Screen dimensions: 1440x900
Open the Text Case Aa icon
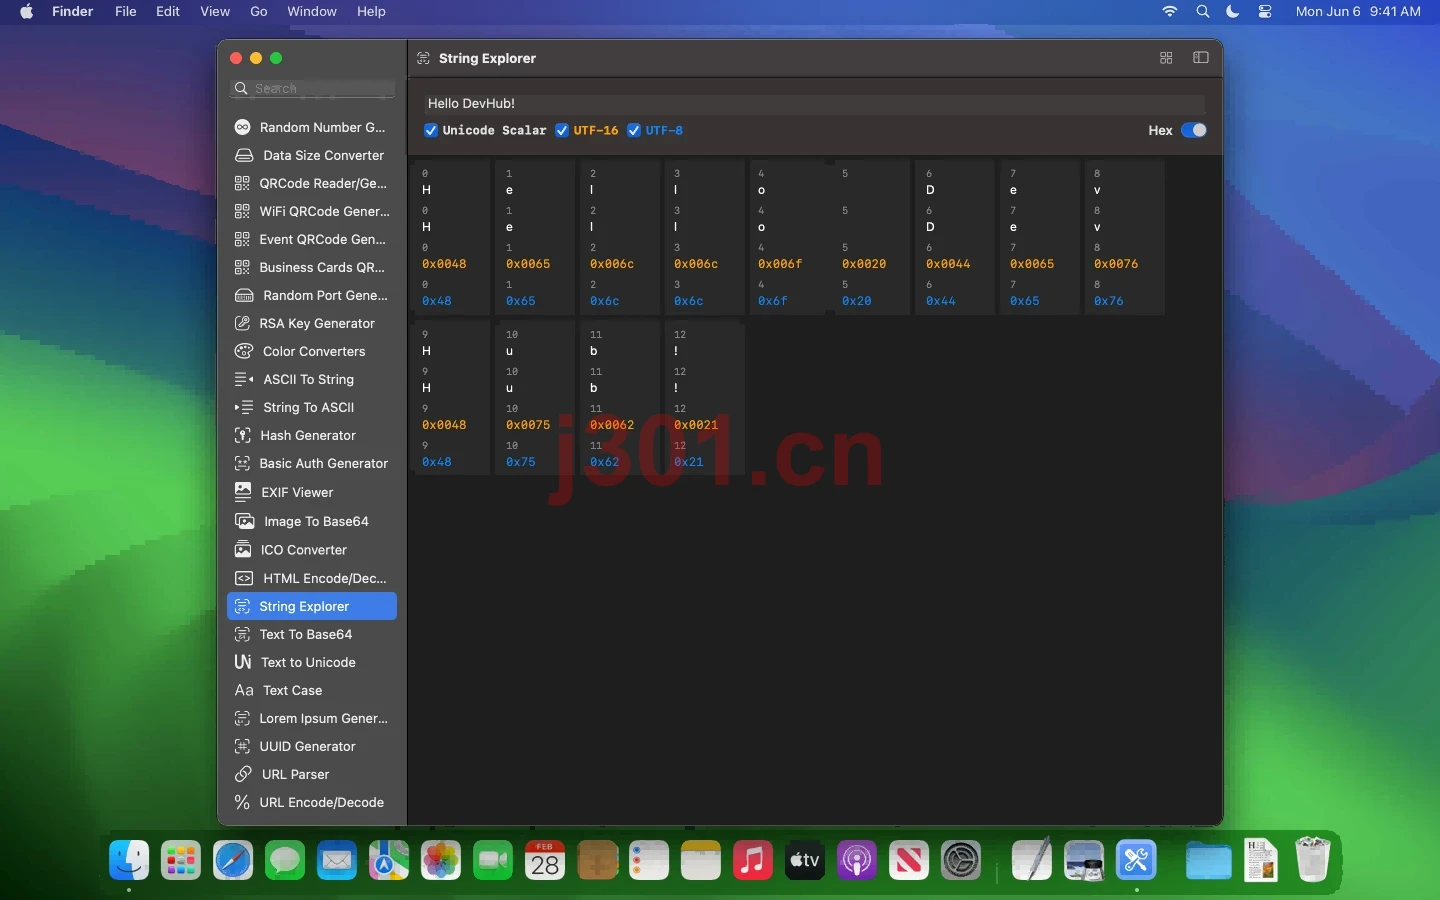click(244, 690)
